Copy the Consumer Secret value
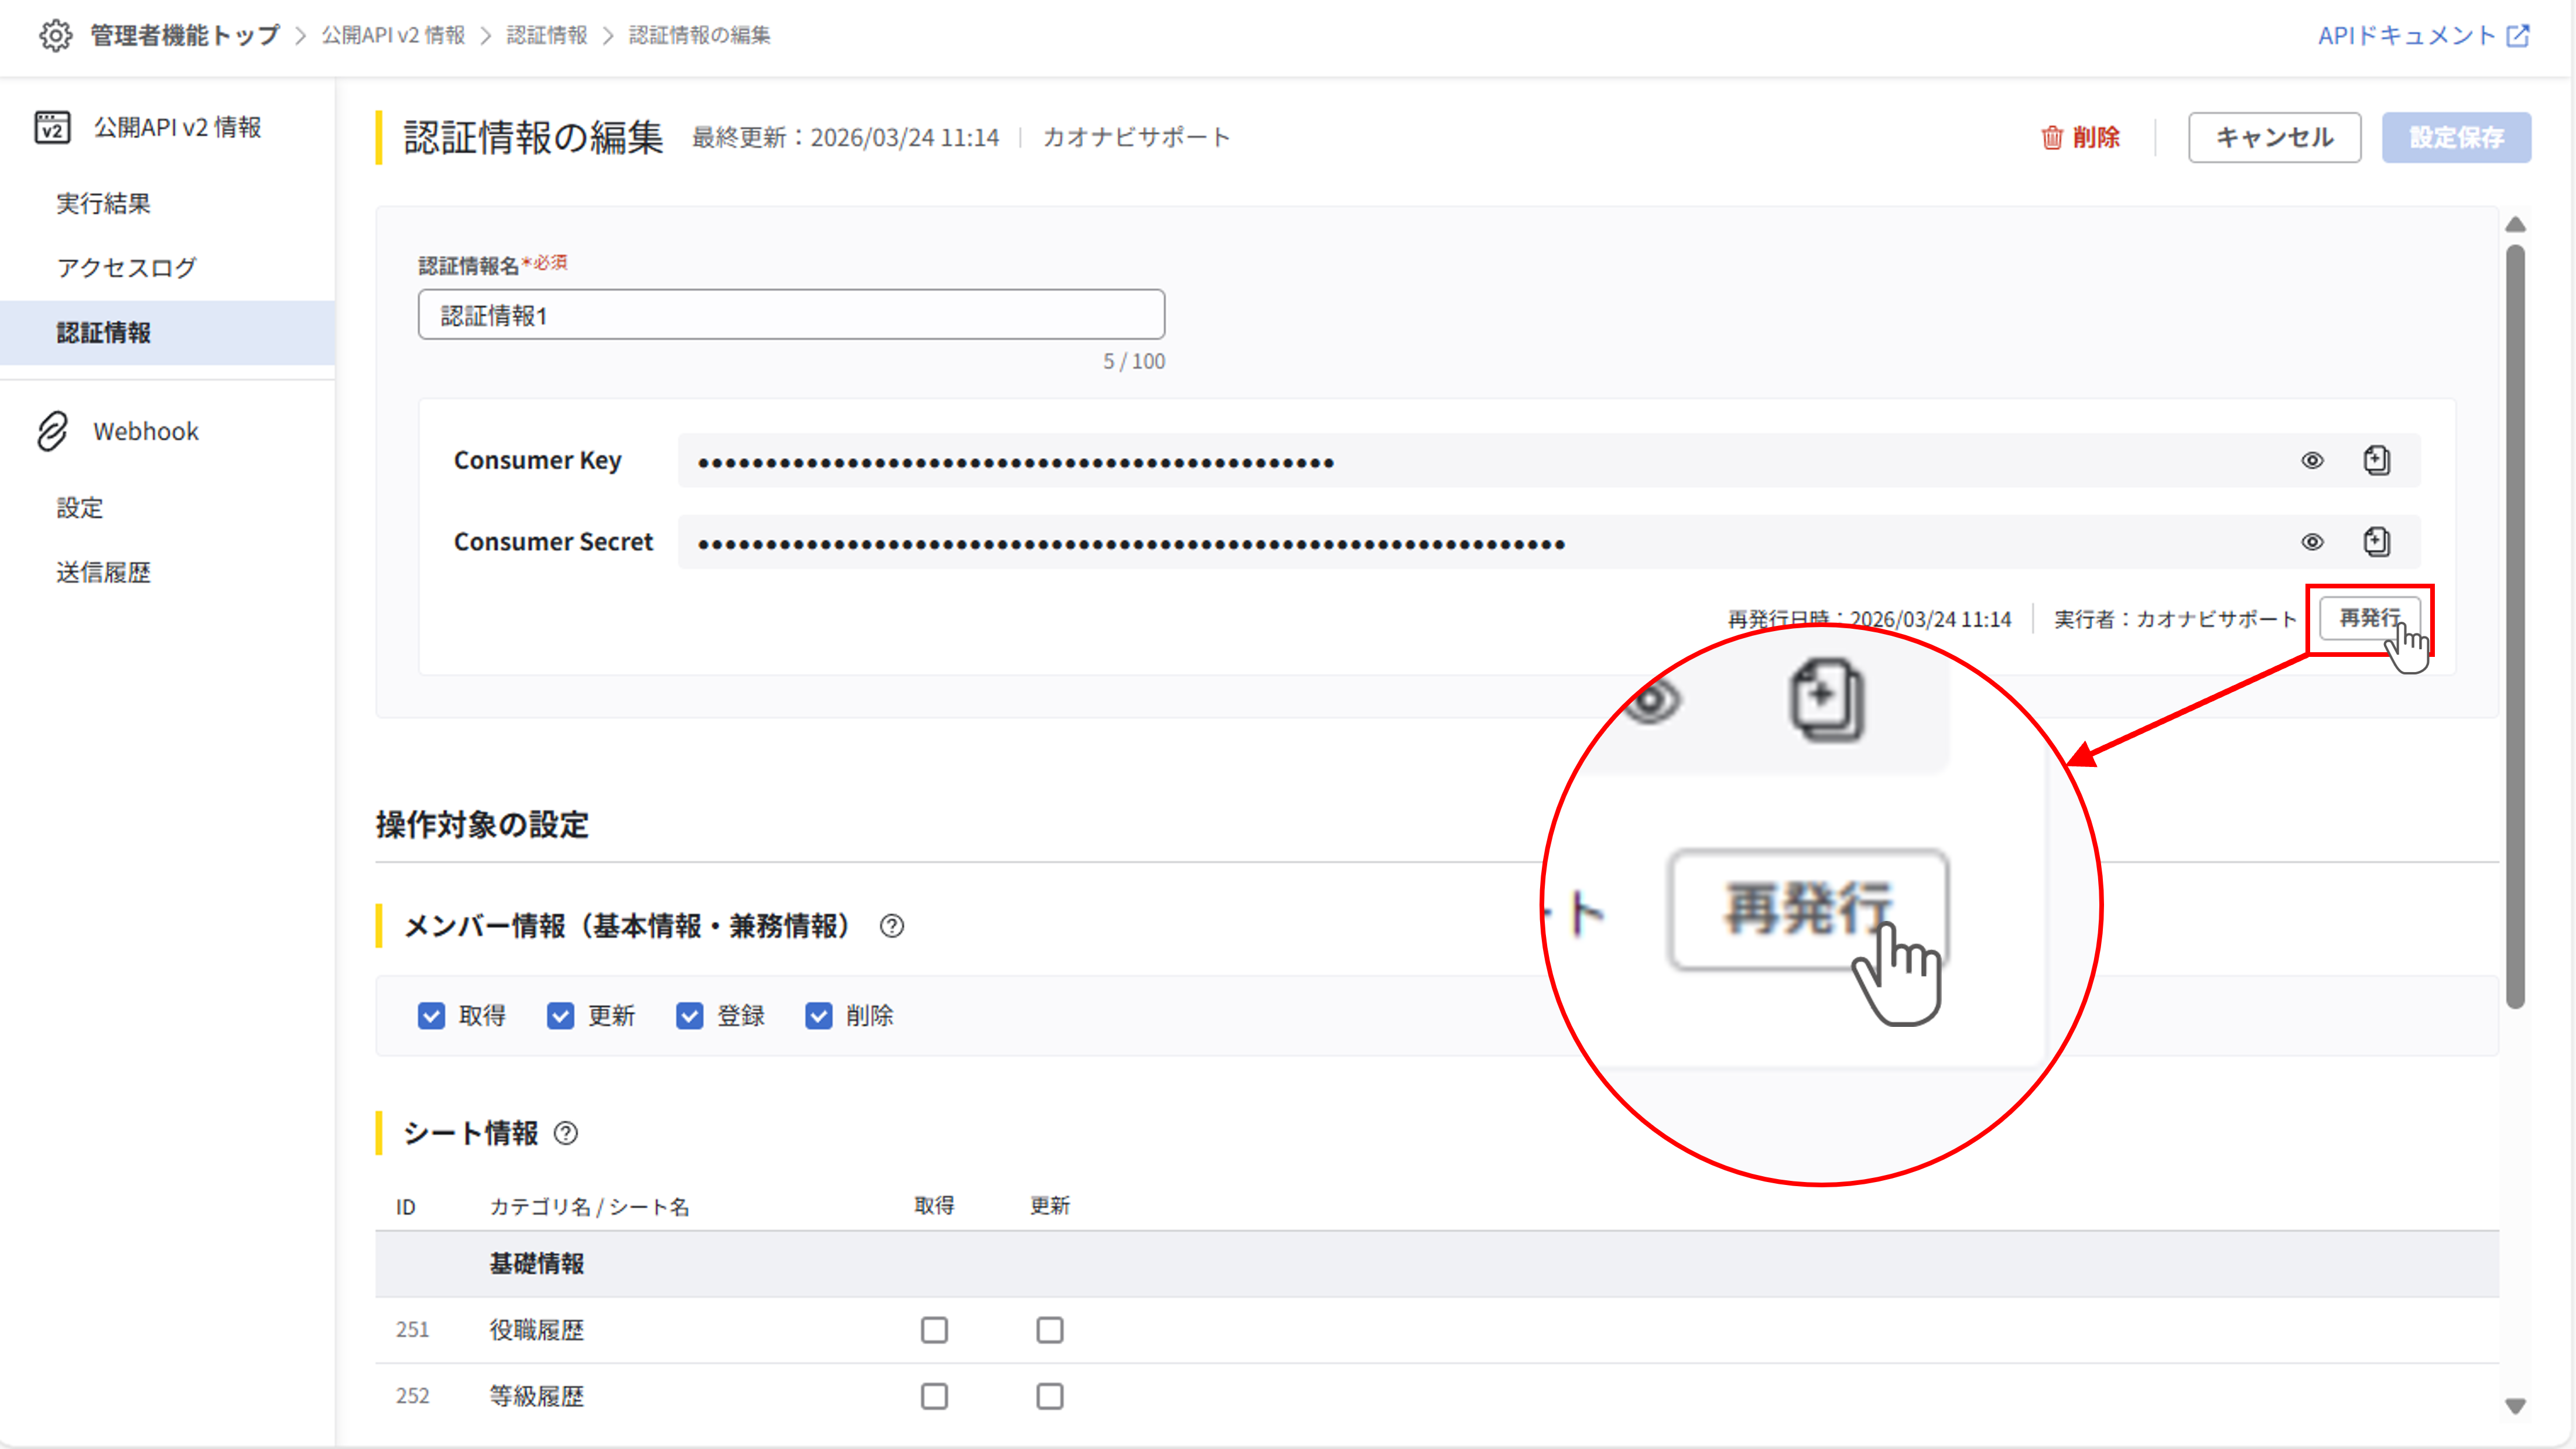The image size is (2576, 1449). click(2376, 542)
